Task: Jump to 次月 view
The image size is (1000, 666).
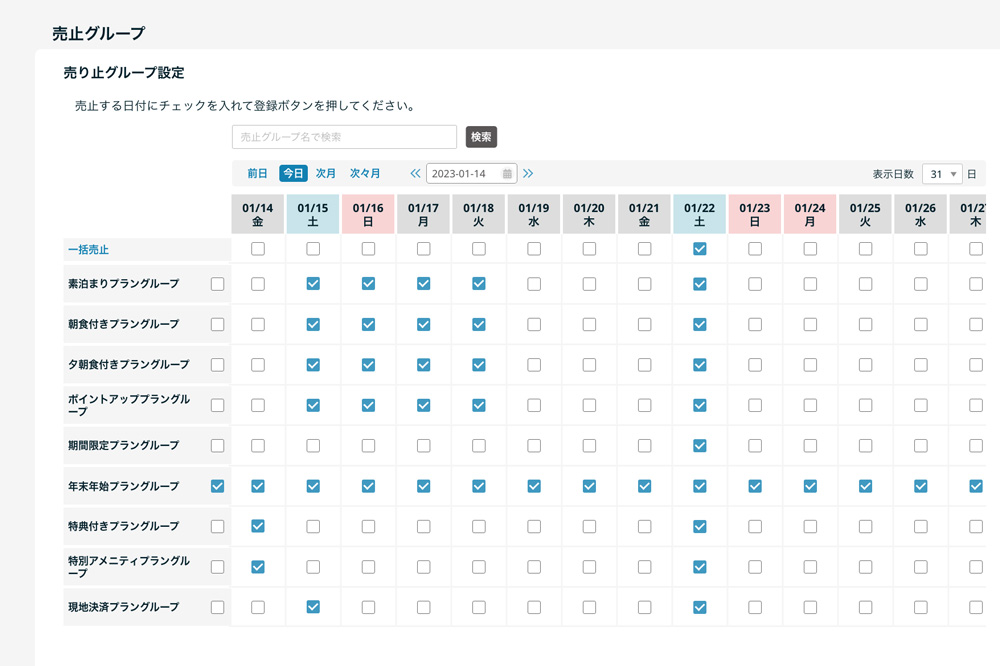Action: pos(326,174)
